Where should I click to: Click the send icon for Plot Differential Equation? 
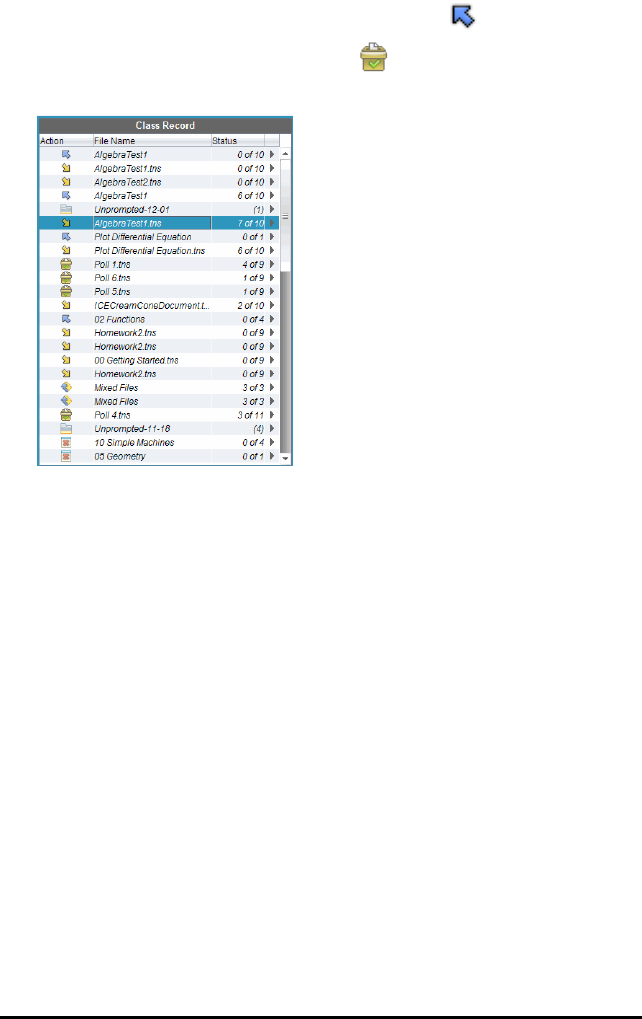coord(66,237)
